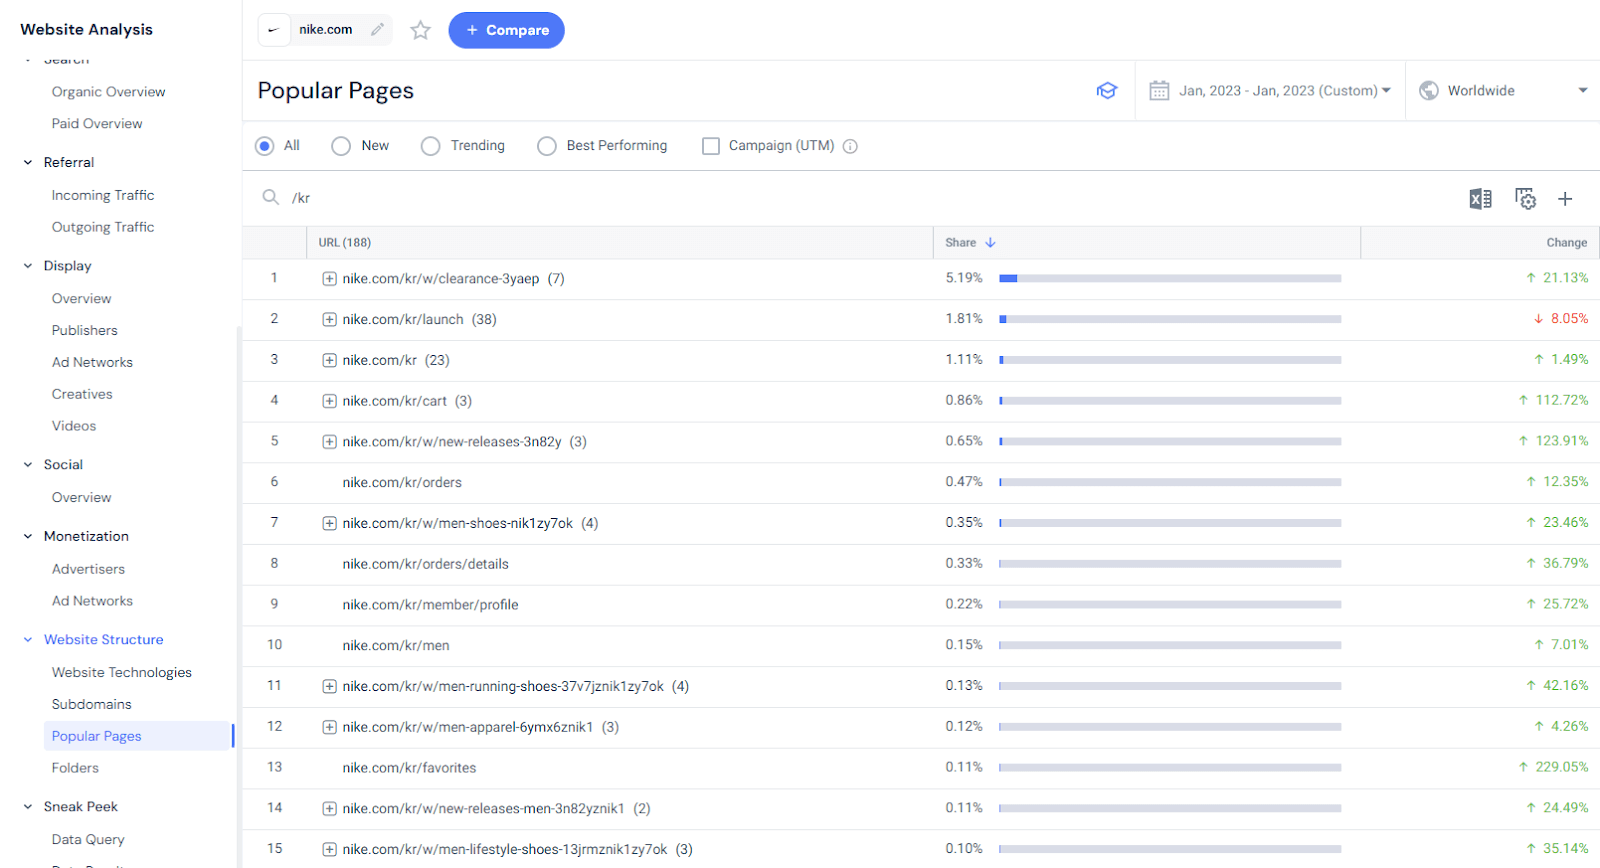Go to Incoming Traffic page
Viewport: 1600px width, 868px height.
tap(103, 195)
